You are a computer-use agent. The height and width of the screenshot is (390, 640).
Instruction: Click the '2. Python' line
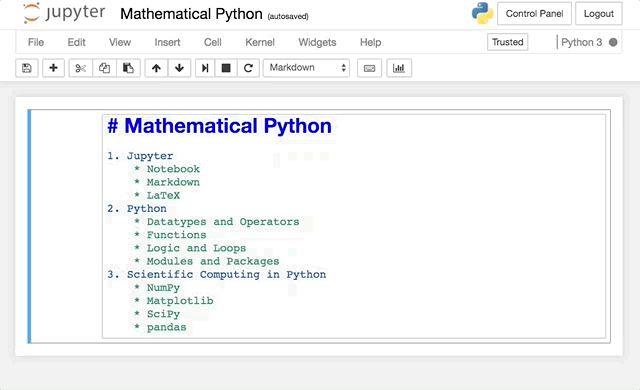(x=137, y=208)
